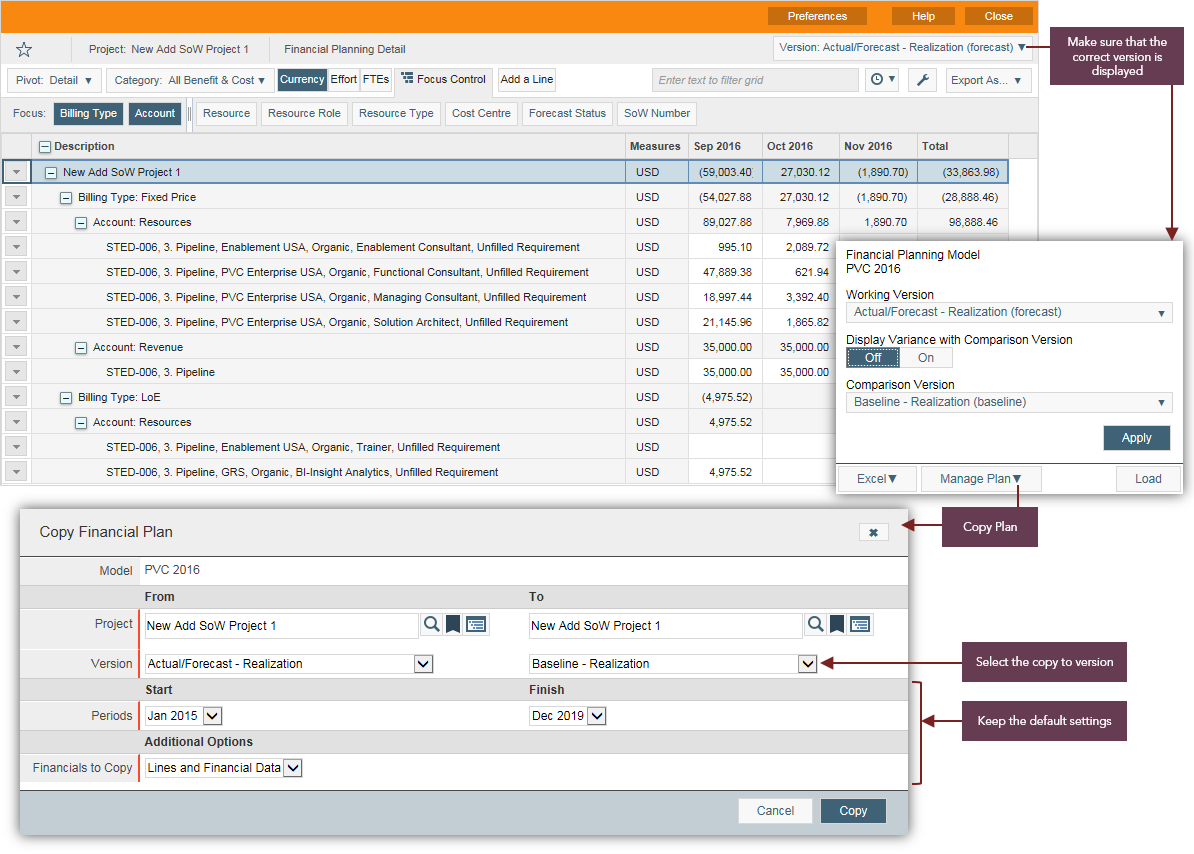This screenshot has height=854, width=1194.
Task: Open row menu for Billing Type: Fixed Price
Action: [16, 197]
